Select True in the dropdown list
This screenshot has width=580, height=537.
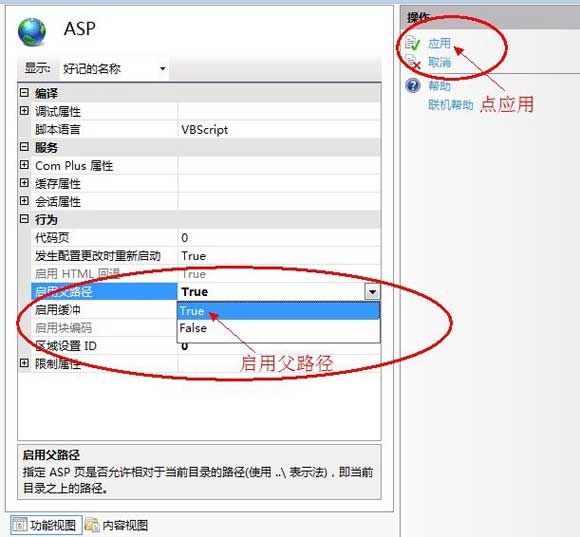tap(279, 311)
